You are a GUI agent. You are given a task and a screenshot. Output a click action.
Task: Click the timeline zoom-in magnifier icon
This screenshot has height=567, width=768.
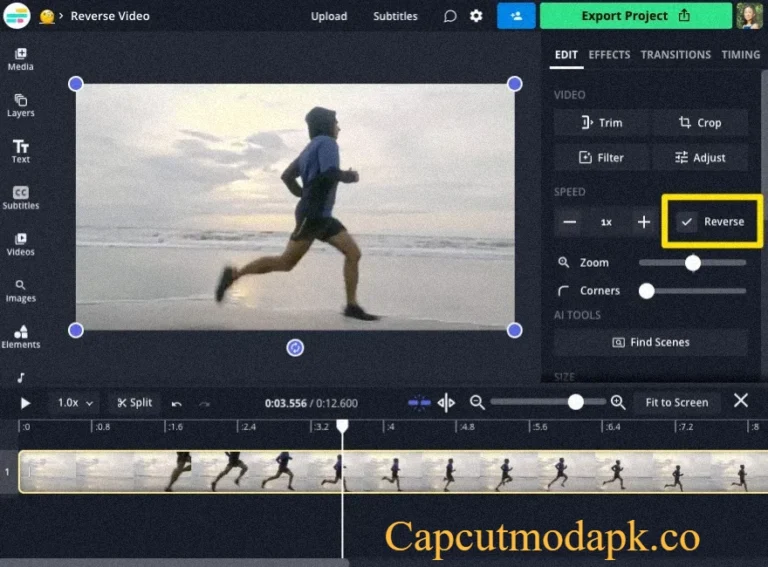(618, 402)
